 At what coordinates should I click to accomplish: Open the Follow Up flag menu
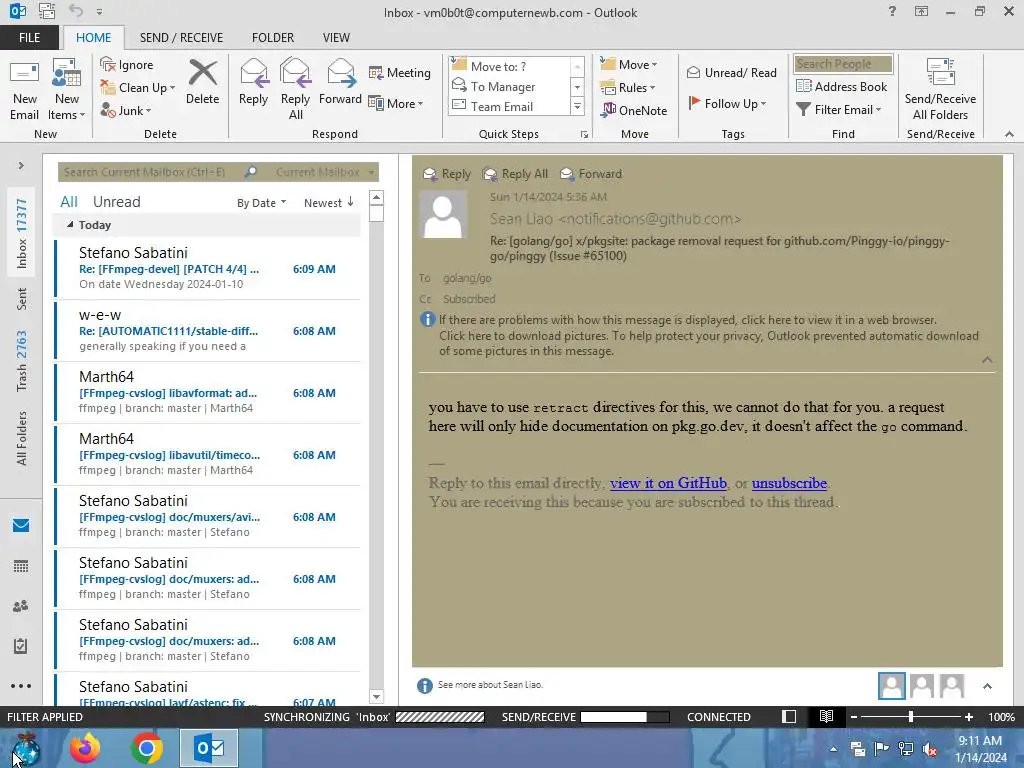(727, 103)
